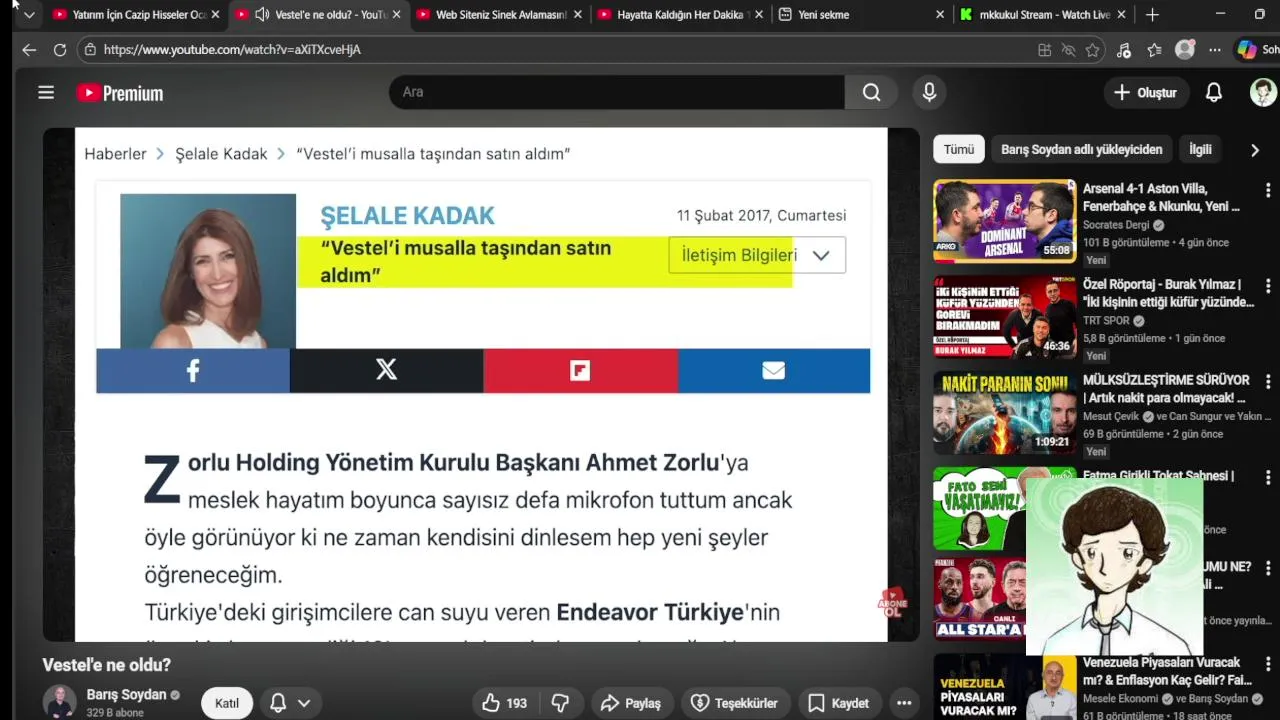1280x720 pixels.
Task: Add this page to favorites with the star icon
Action: pyautogui.click(x=1093, y=49)
